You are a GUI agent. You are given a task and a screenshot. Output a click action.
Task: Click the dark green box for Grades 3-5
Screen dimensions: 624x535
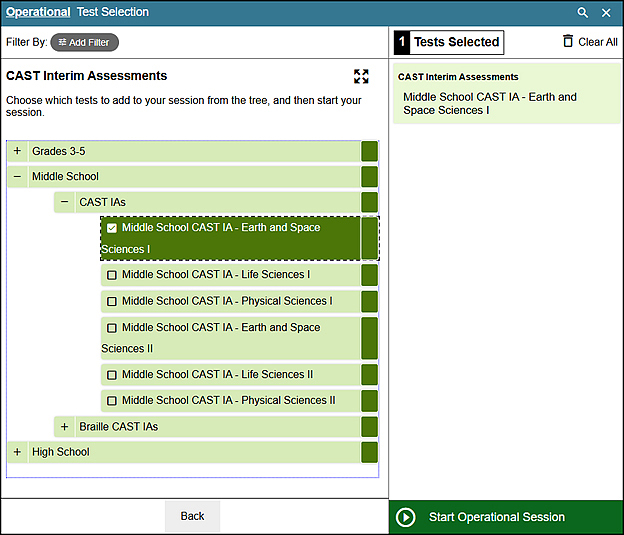pyautogui.click(x=369, y=151)
